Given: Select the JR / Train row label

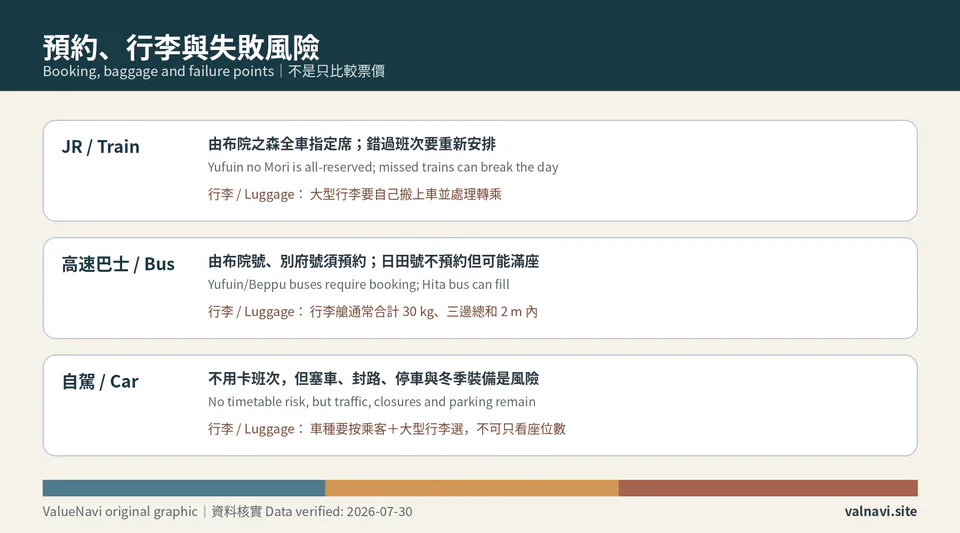Looking at the screenshot, I should tap(100, 147).
